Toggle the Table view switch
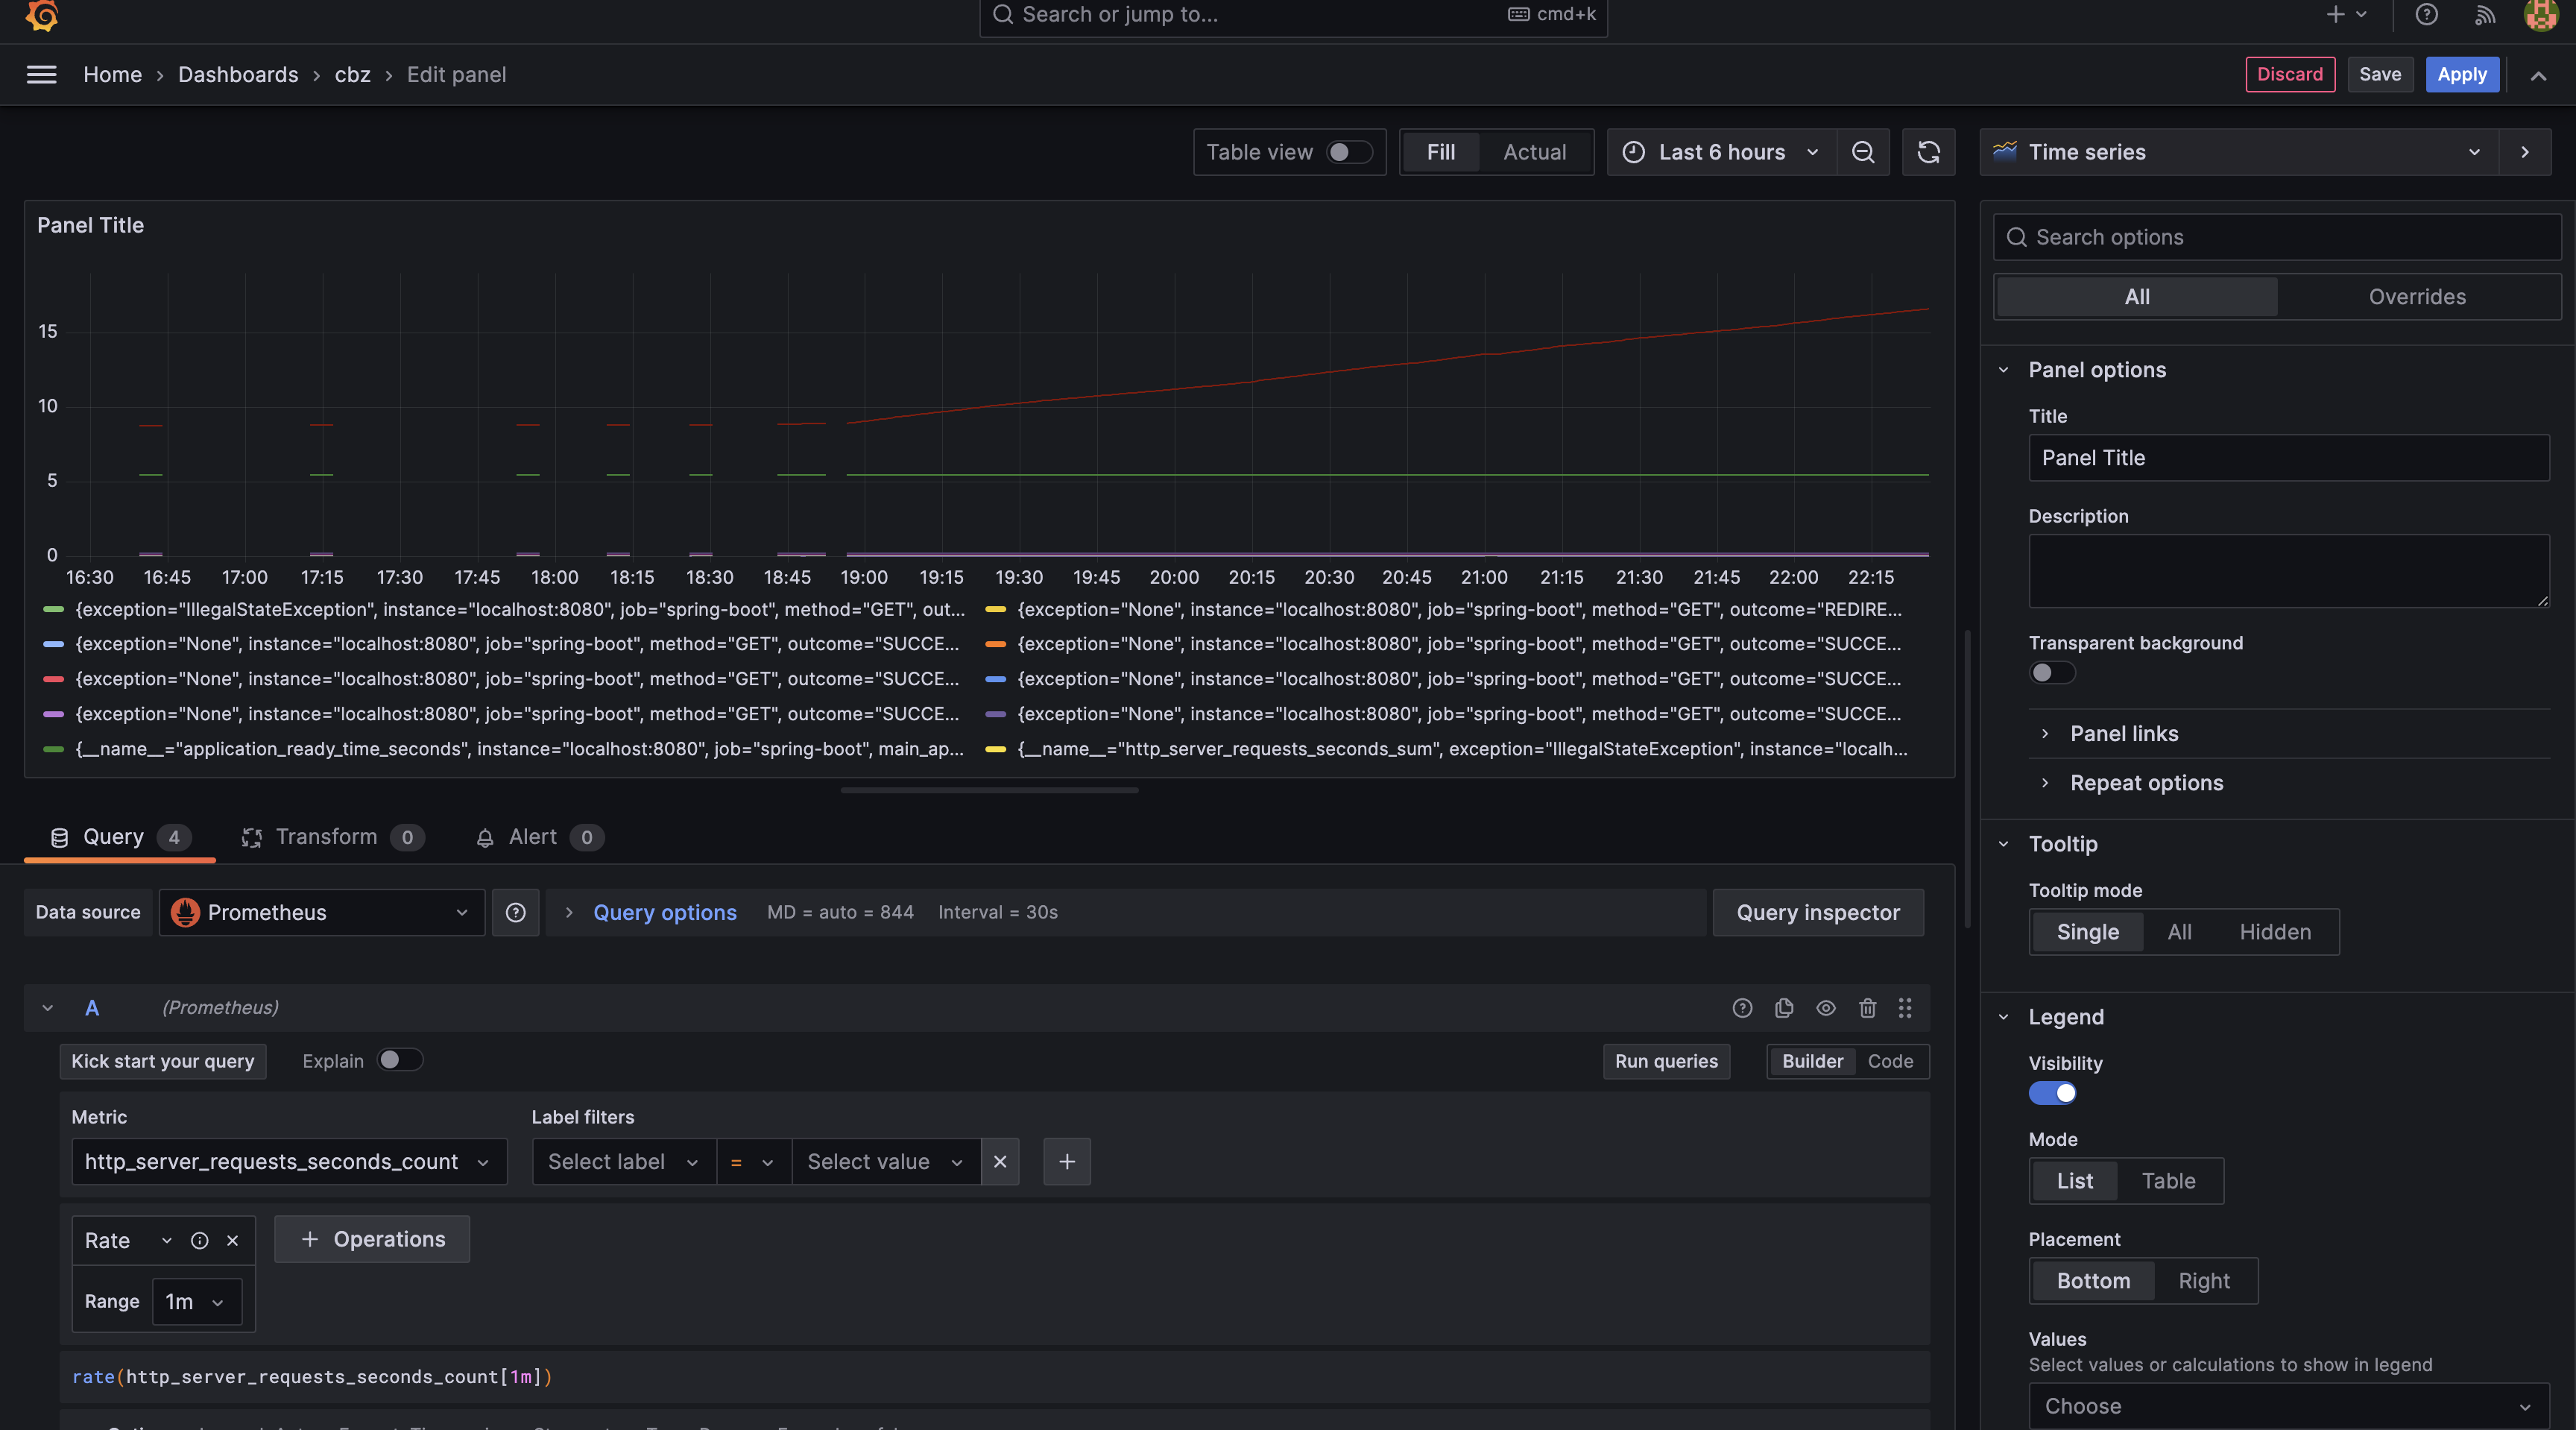The width and height of the screenshot is (2576, 1430). click(1349, 152)
